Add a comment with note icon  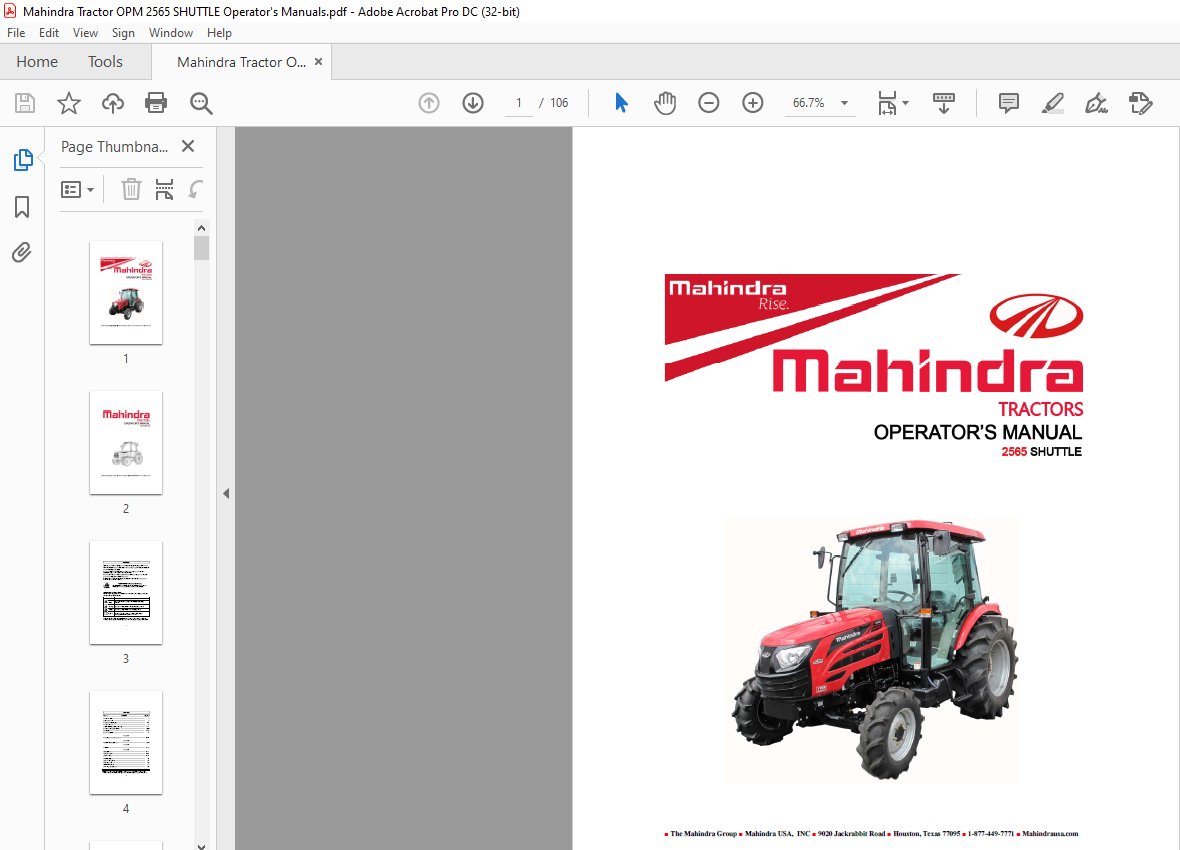(x=1008, y=103)
